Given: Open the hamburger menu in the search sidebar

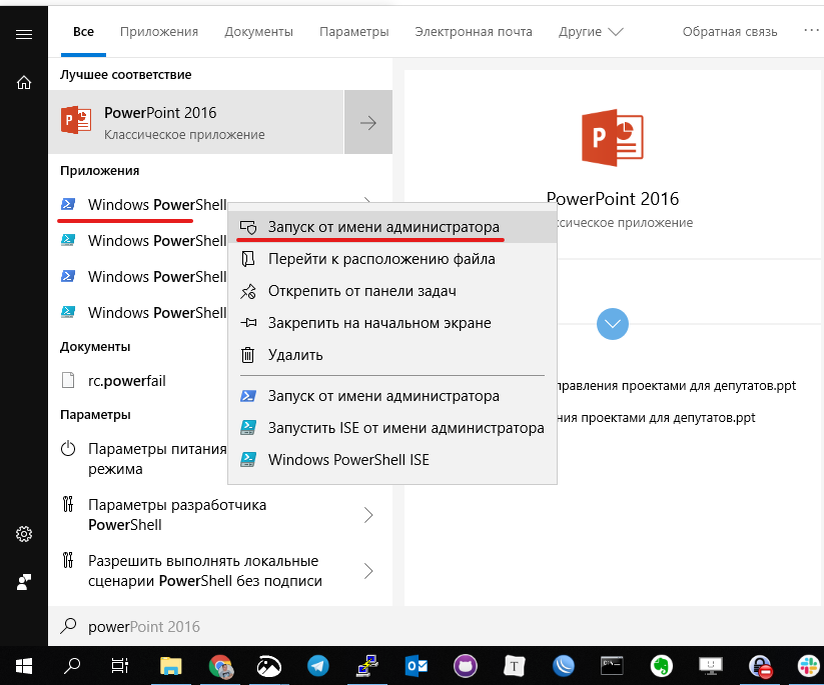Looking at the screenshot, I should pos(24,35).
